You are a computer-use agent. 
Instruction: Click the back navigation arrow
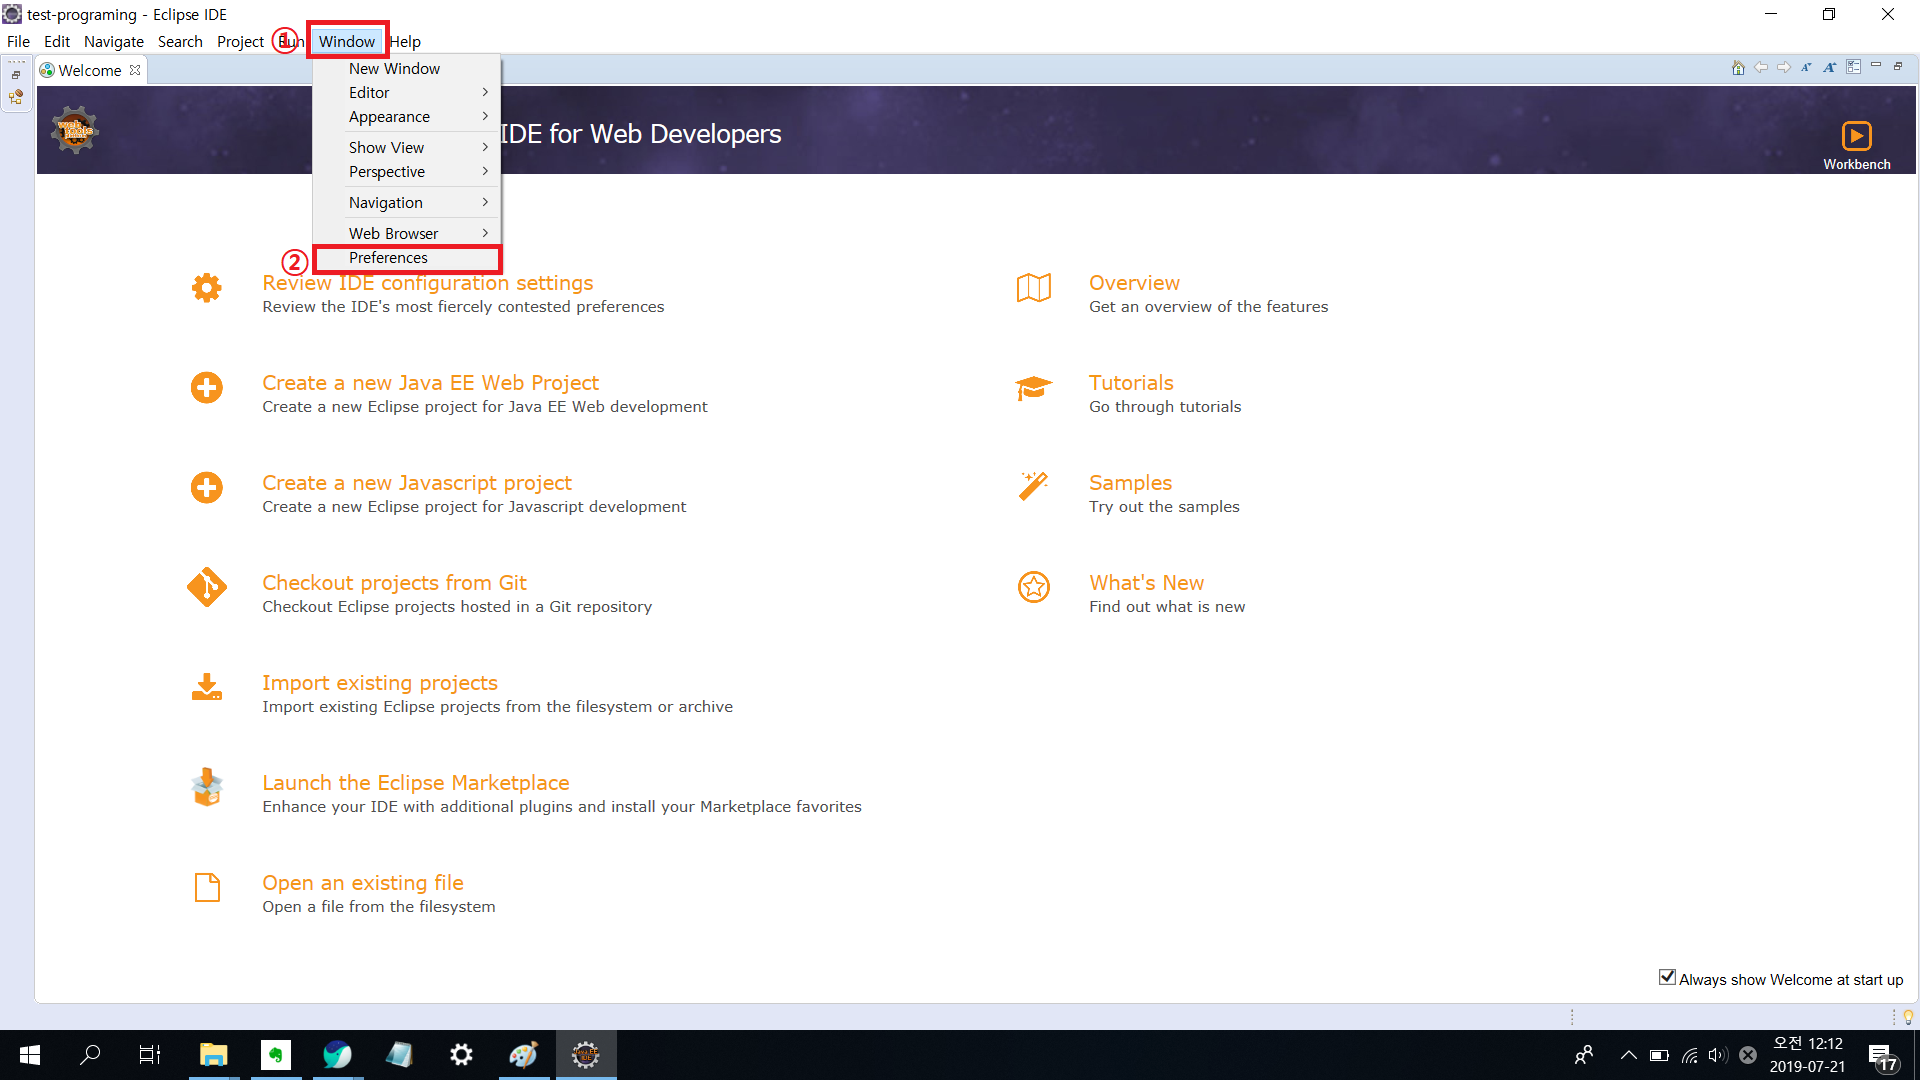point(1761,68)
